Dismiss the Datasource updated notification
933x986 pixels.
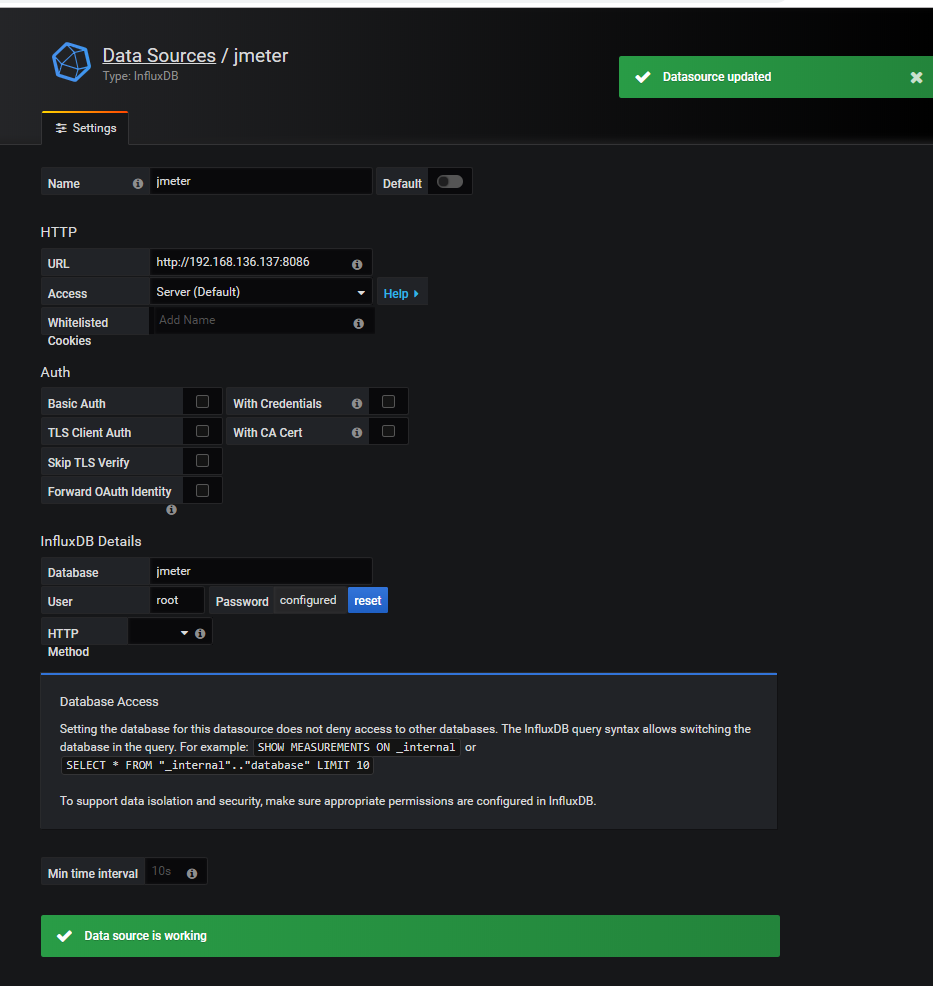916,77
